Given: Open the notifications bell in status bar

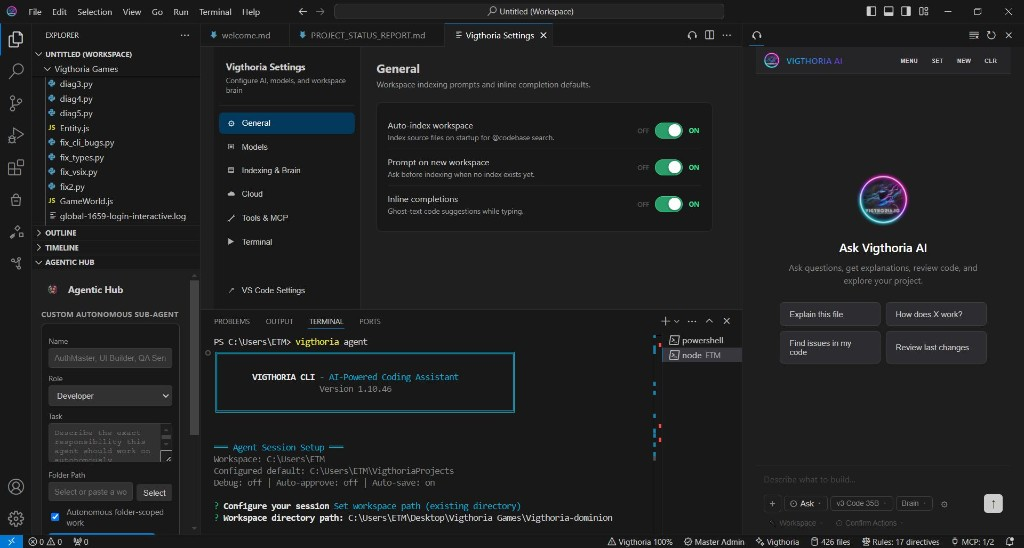Looking at the screenshot, I should click(1008, 541).
